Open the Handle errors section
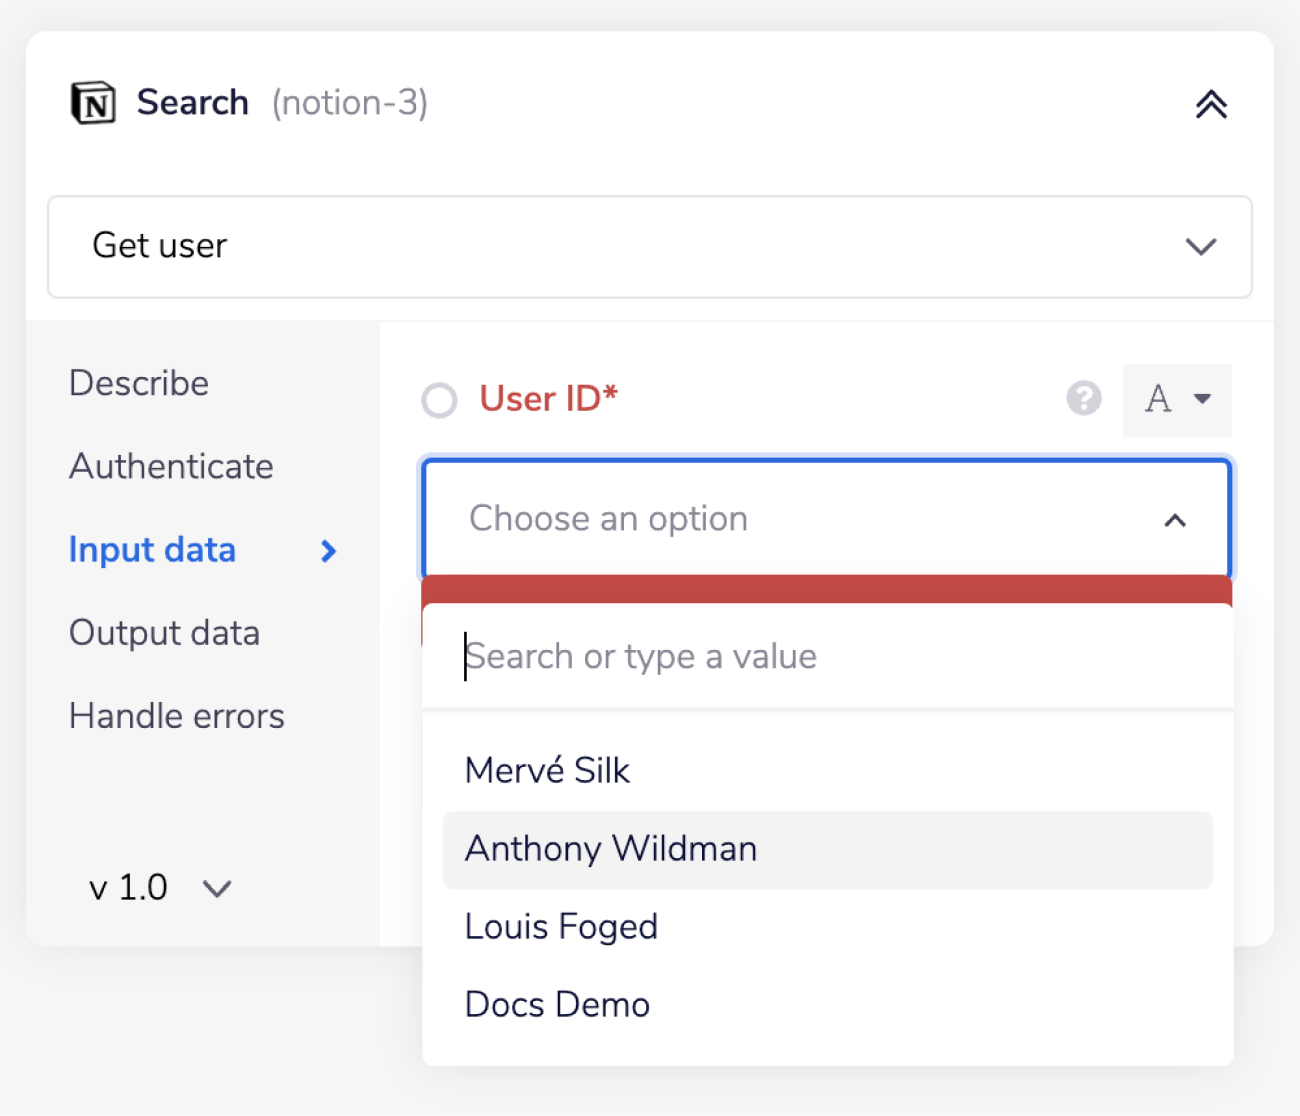 [176, 715]
